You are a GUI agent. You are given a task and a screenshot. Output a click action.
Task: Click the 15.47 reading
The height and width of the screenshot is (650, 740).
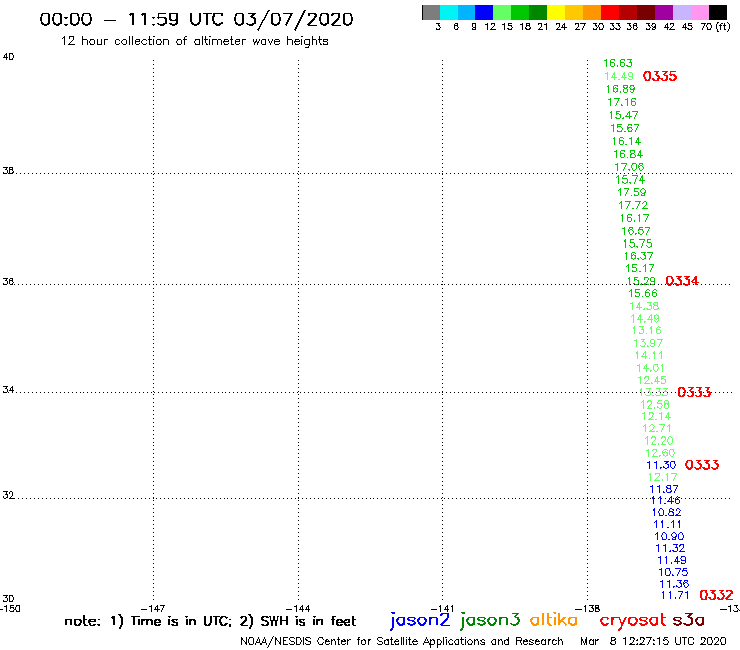coord(623,115)
